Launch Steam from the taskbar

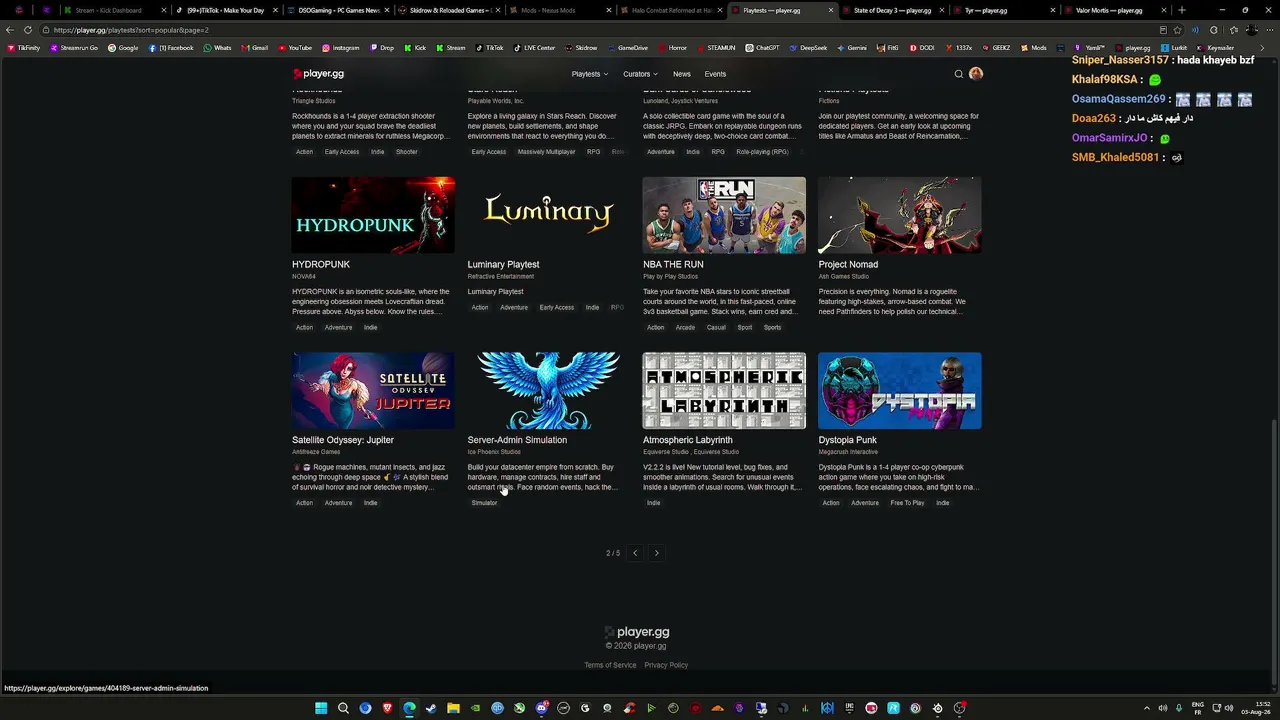click(x=431, y=708)
